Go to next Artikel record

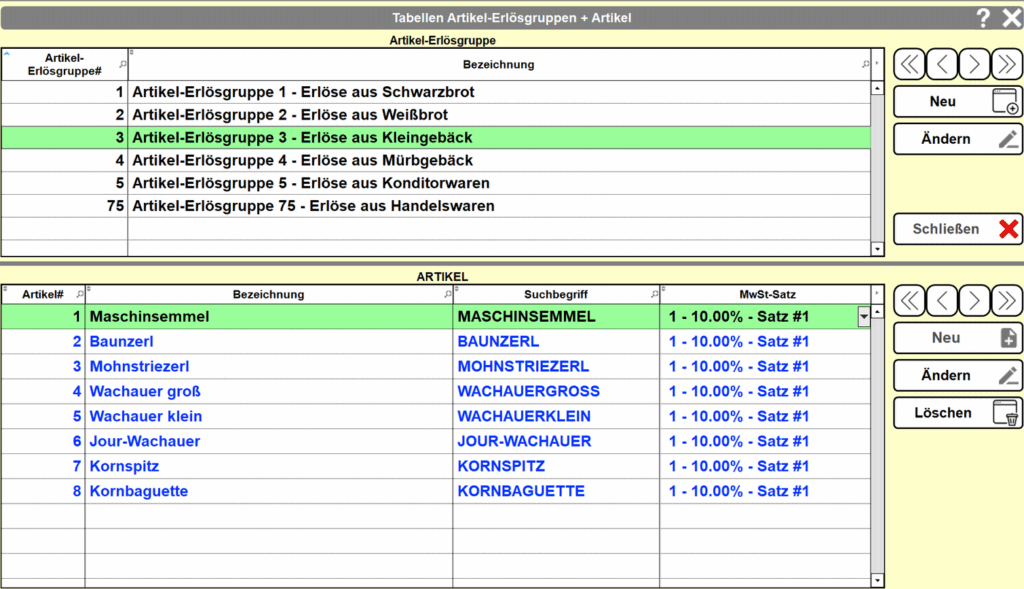(974, 300)
